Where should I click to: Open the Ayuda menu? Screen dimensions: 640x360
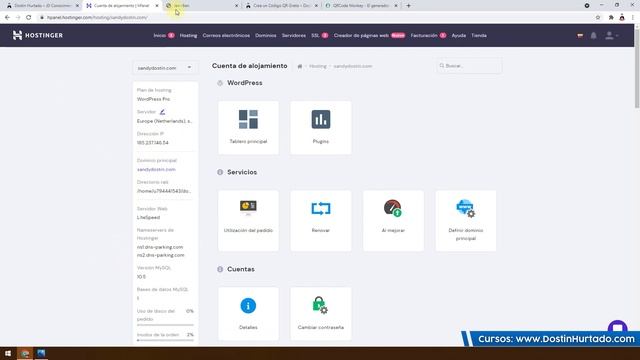pyautogui.click(x=459, y=36)
